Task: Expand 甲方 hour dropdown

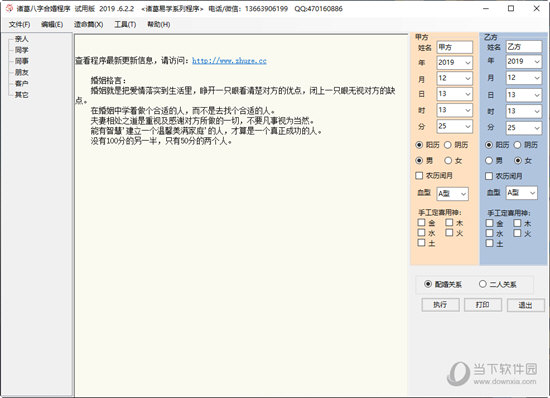Action: (468, 110)
